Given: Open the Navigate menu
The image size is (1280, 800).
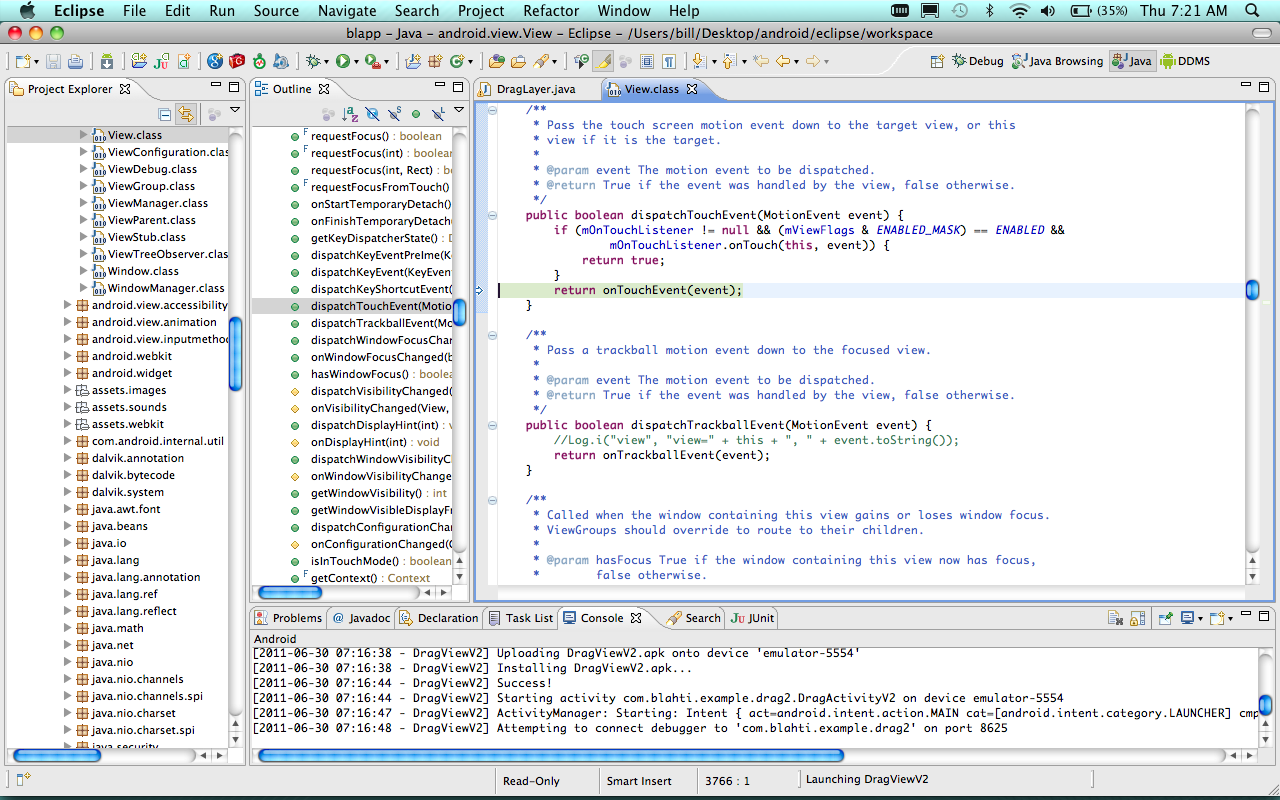Looking at the screenshot, I should click(x=347, y=11).
